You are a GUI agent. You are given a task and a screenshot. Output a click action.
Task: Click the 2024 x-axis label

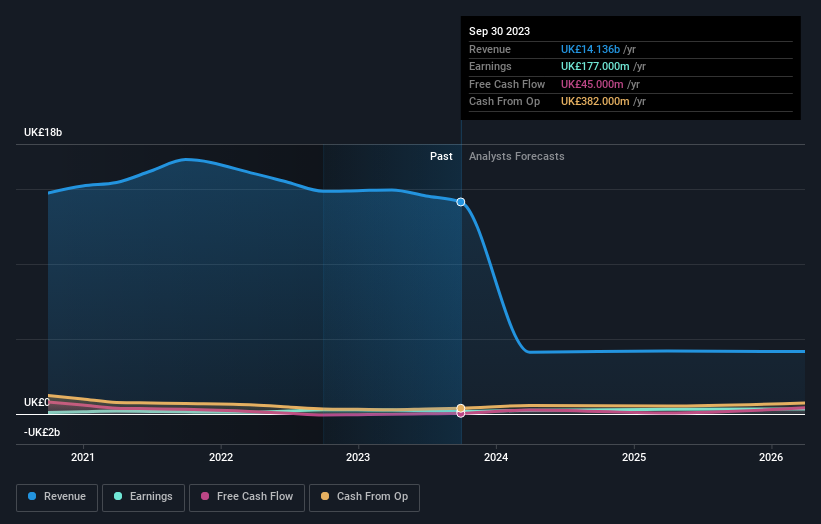point(496,457)
